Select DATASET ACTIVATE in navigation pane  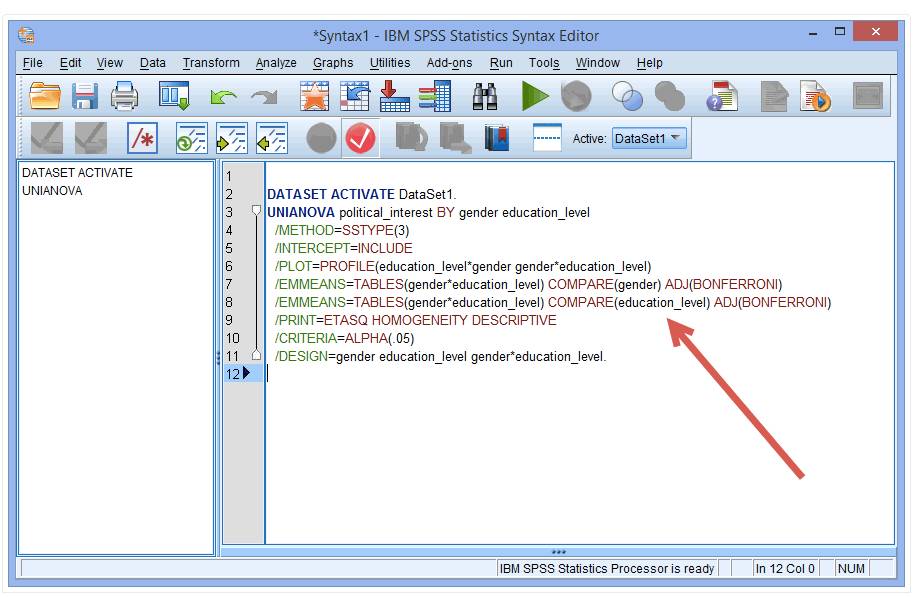pyautogui.click(x=77, y=173)
